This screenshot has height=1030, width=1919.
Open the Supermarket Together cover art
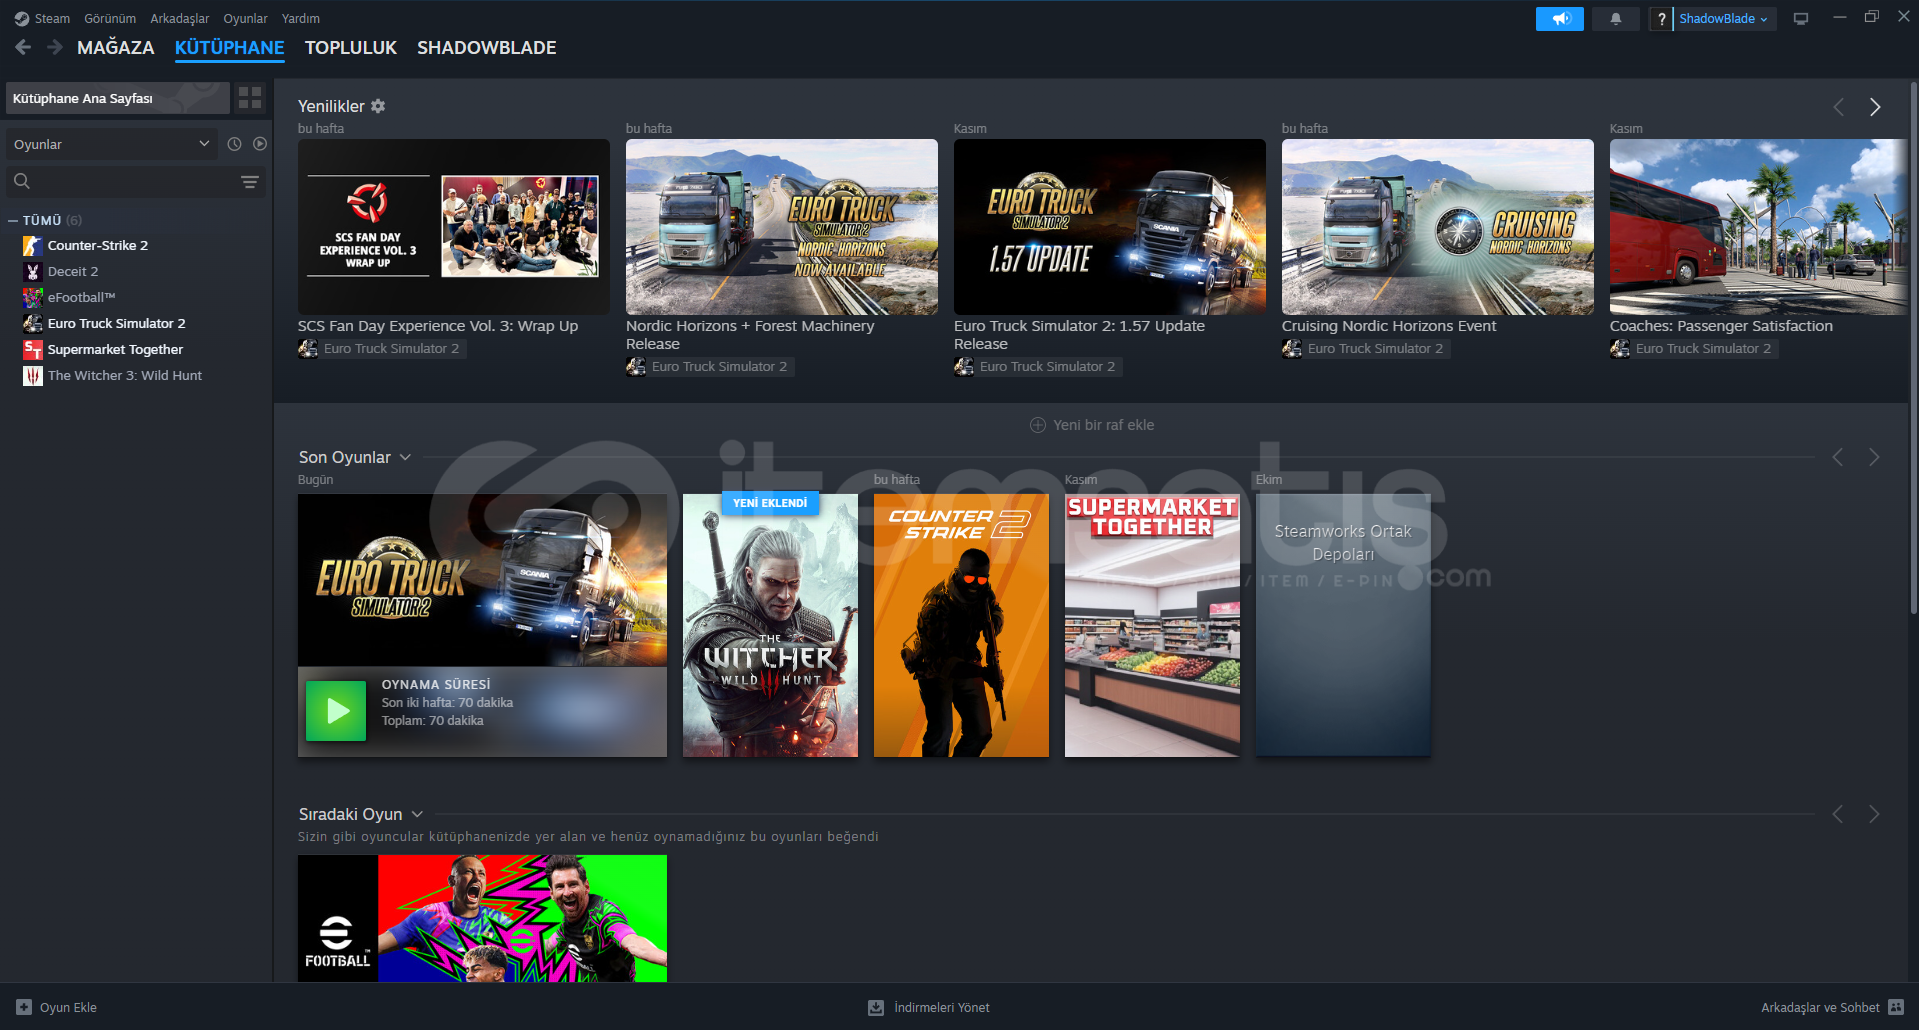point(1152,625)
